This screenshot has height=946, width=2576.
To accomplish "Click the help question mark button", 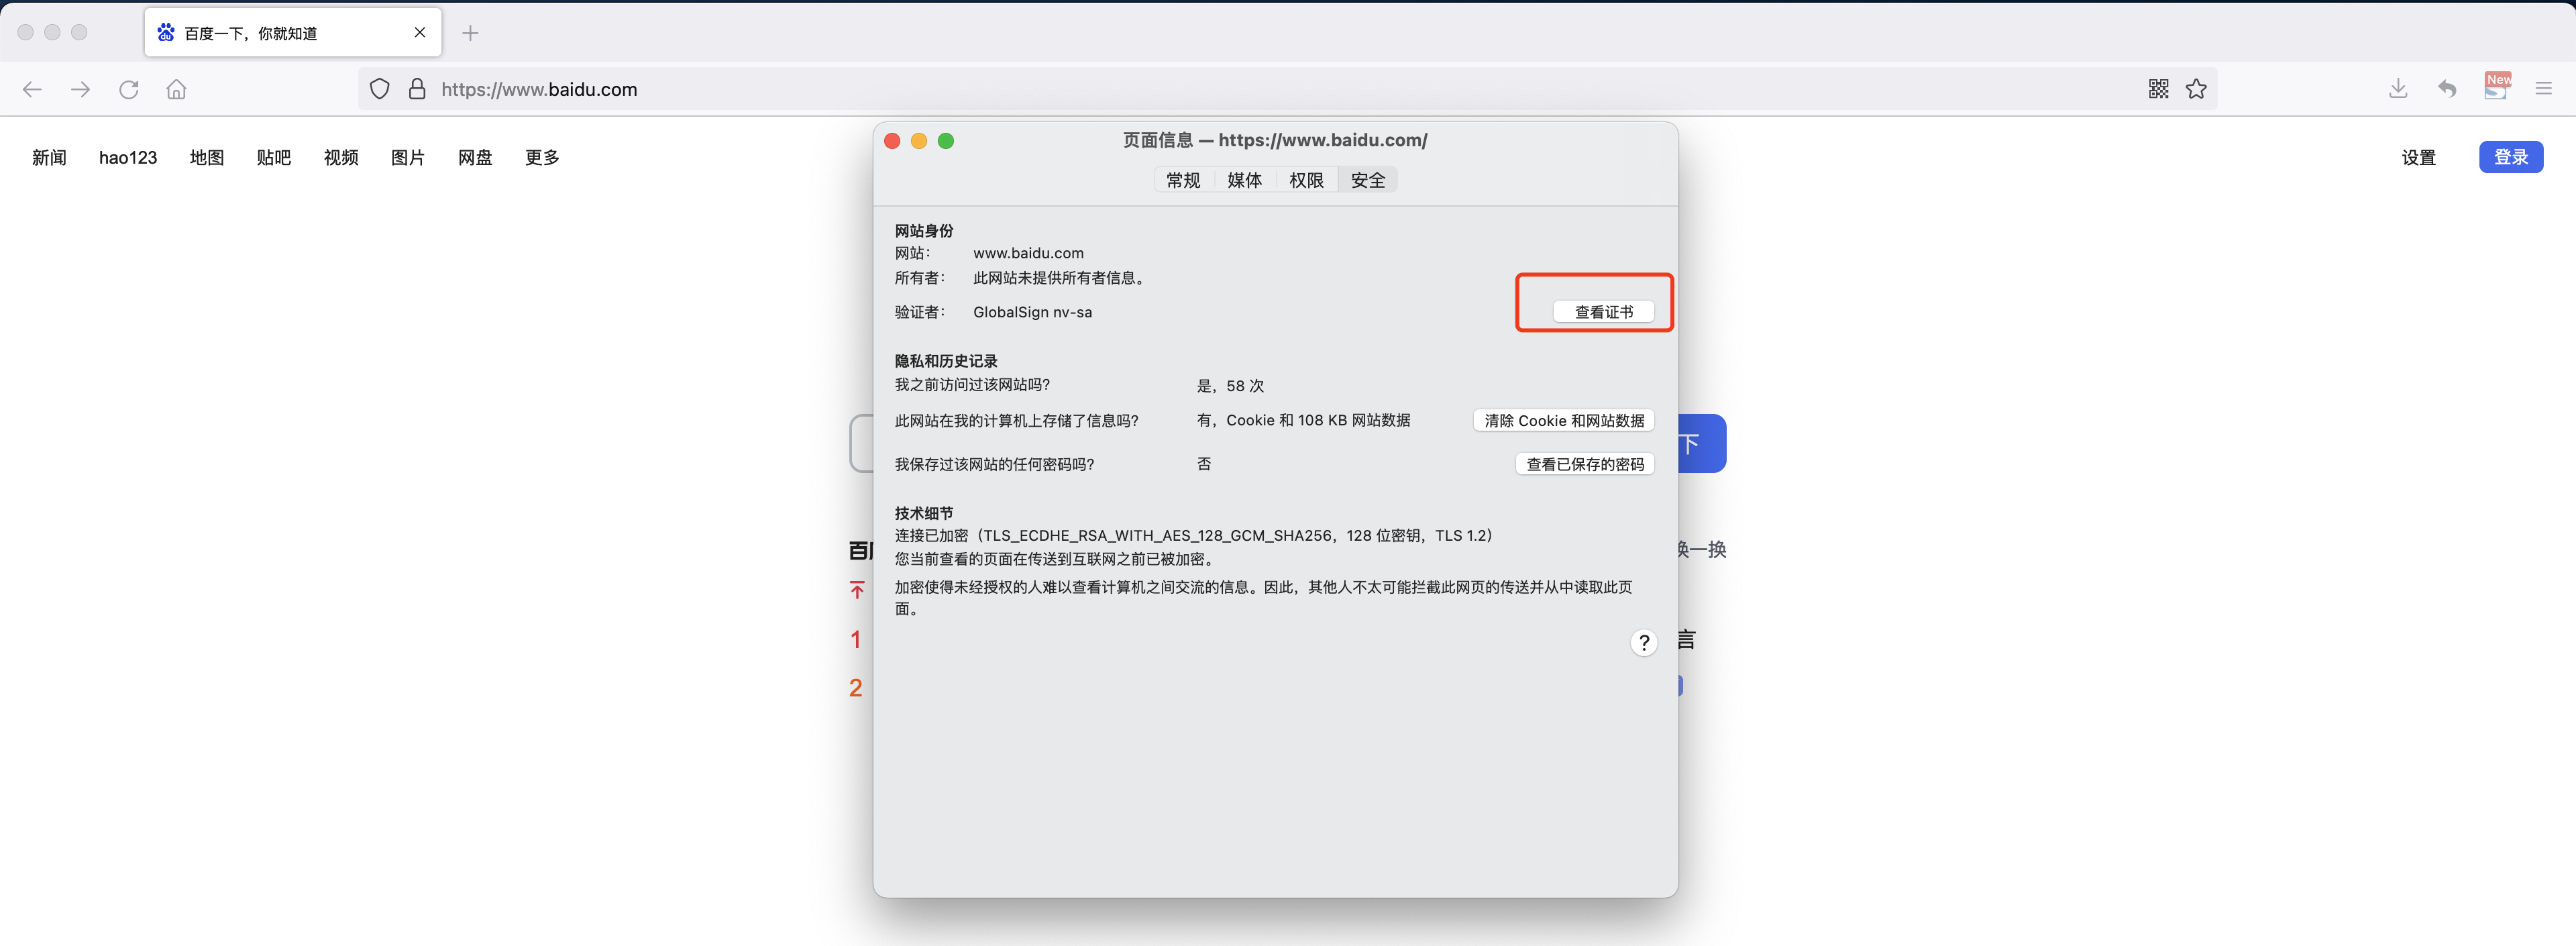I will tap(1644, 643).
